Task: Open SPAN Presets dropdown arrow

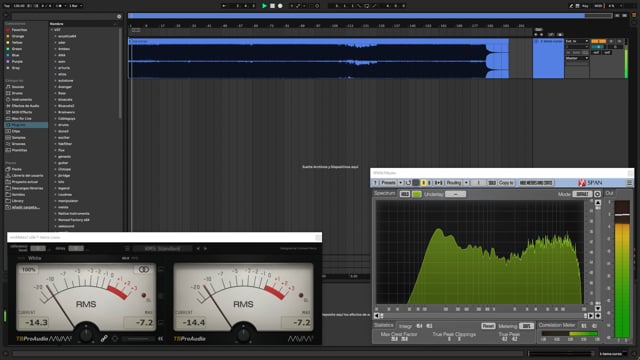Action: click(401, 183)
